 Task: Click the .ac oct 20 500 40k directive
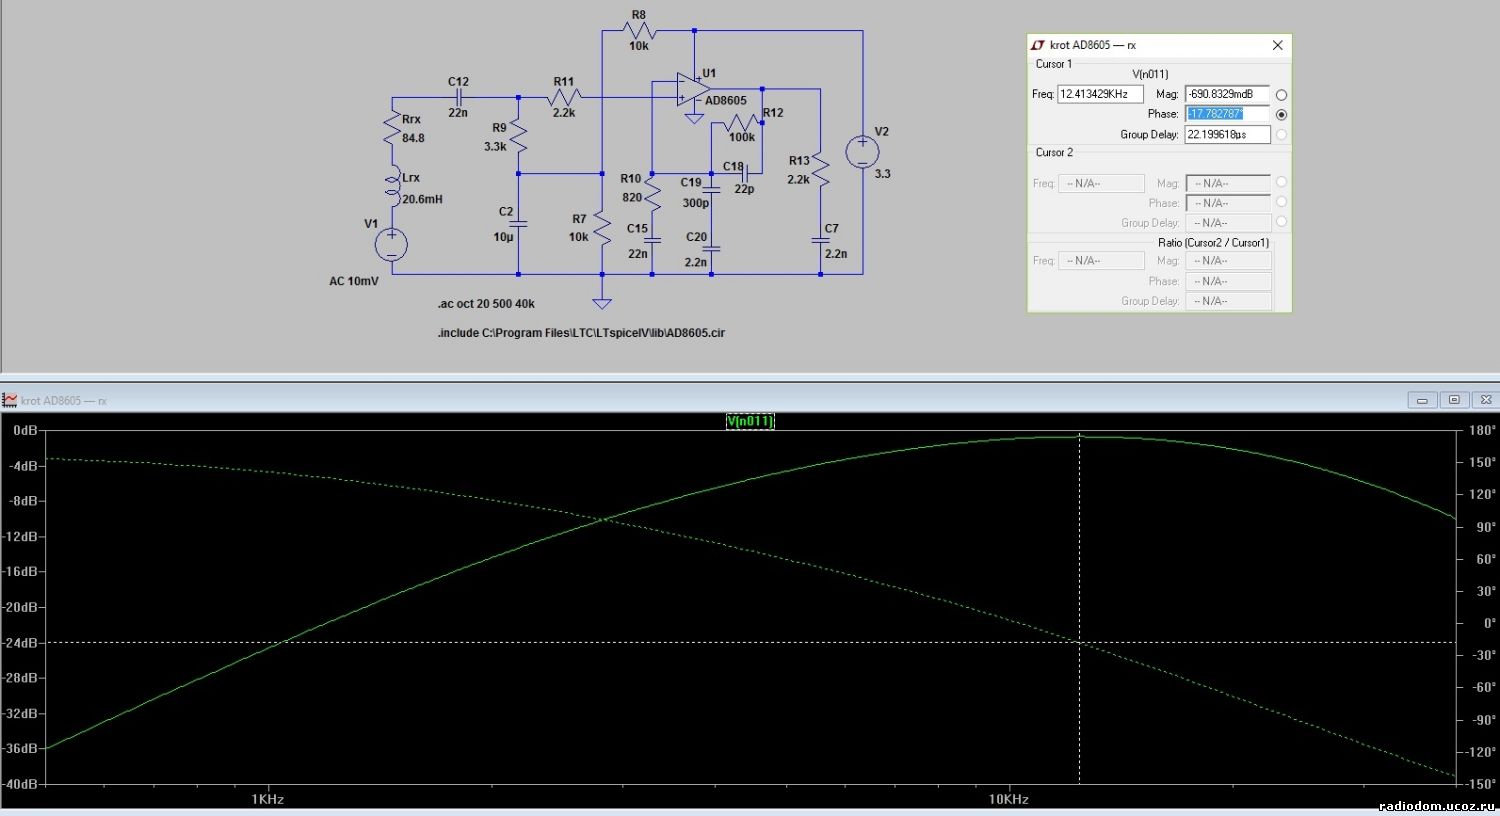coord(486,304)
